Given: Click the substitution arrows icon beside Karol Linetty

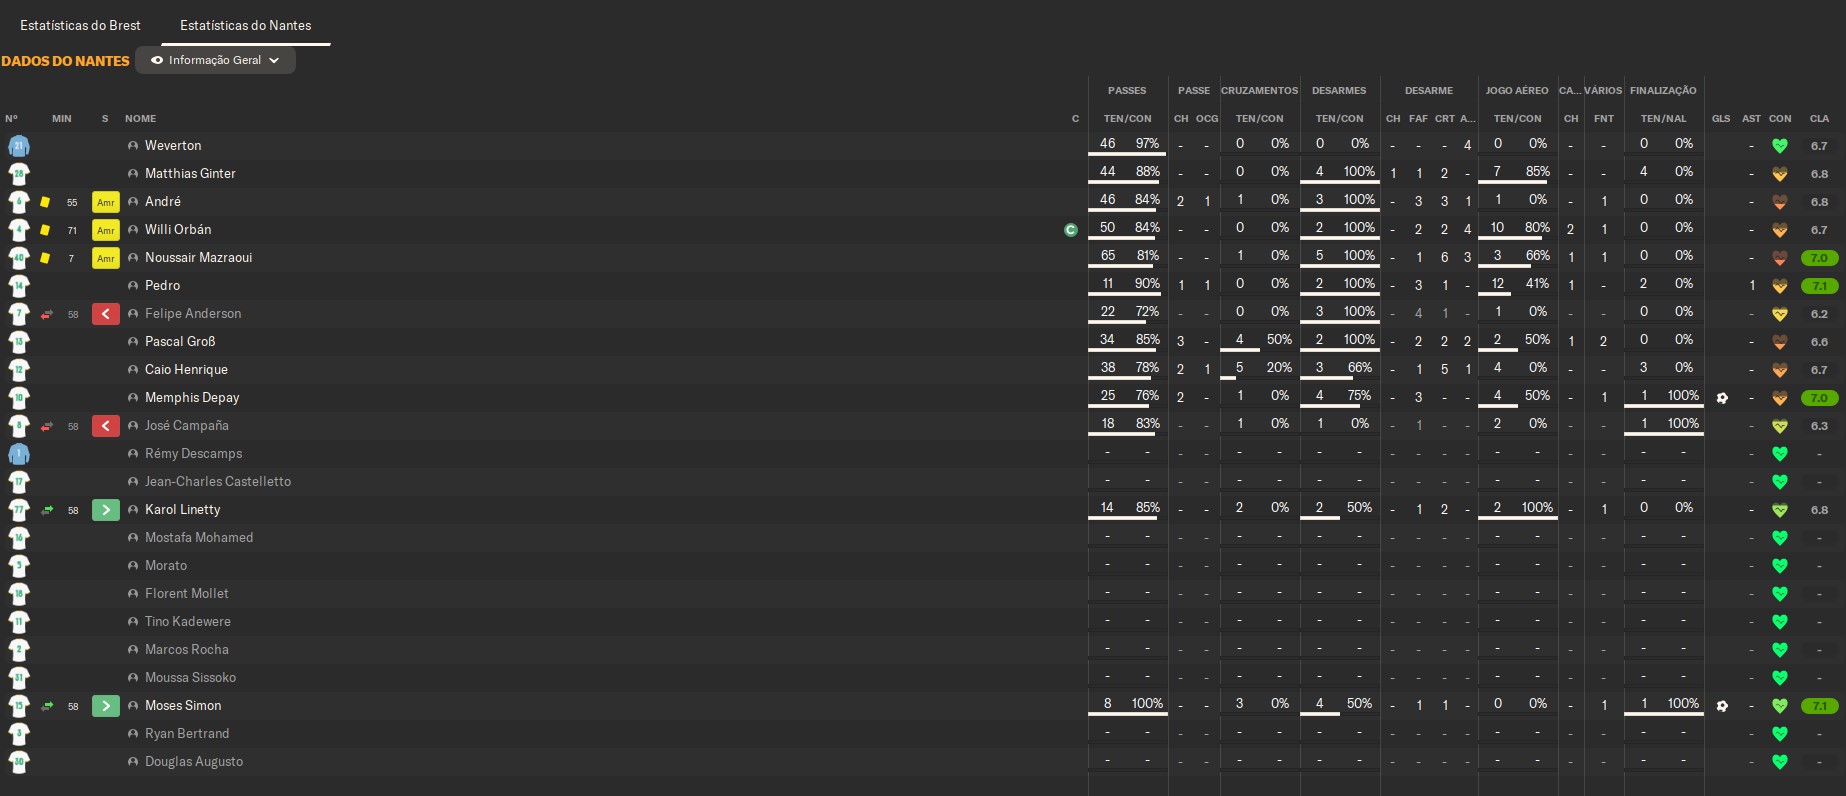Looking at the screenshot, I should tap(47, 510).
